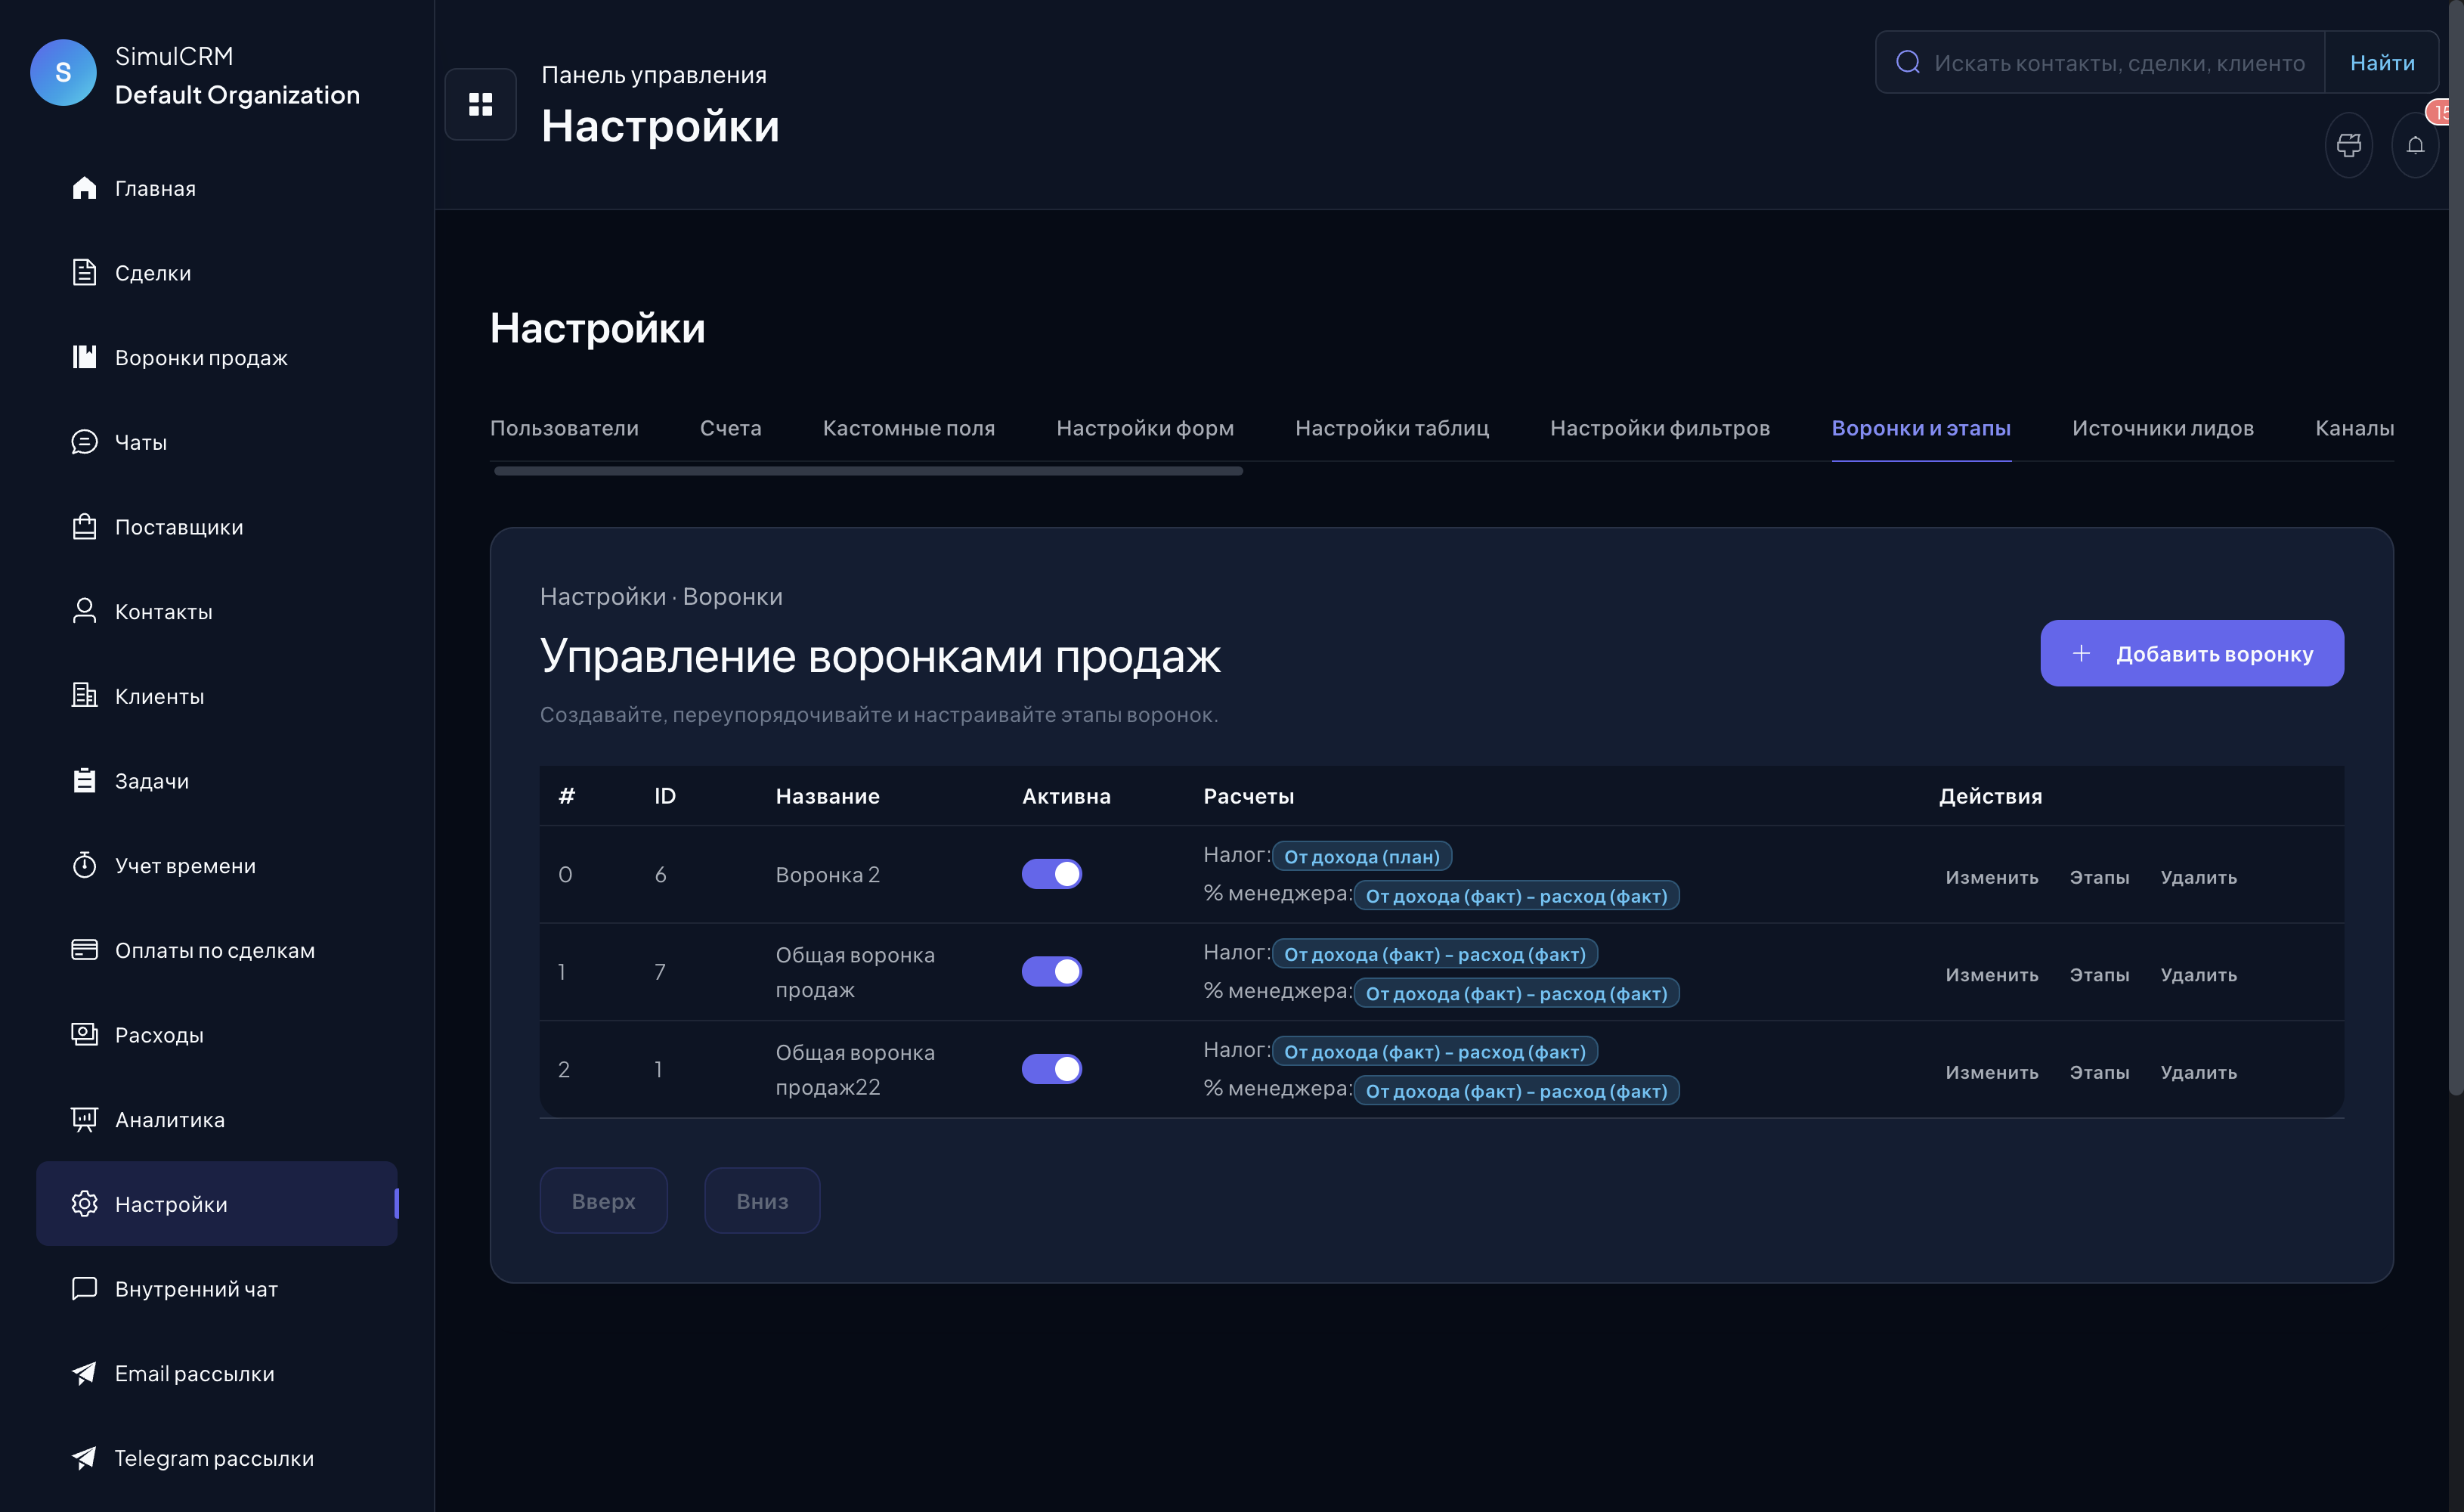Disable the Воронка 2 active toggle
Image resolution: width=2464 pixels, height=1512 pixels.
tap(1052, 873)
